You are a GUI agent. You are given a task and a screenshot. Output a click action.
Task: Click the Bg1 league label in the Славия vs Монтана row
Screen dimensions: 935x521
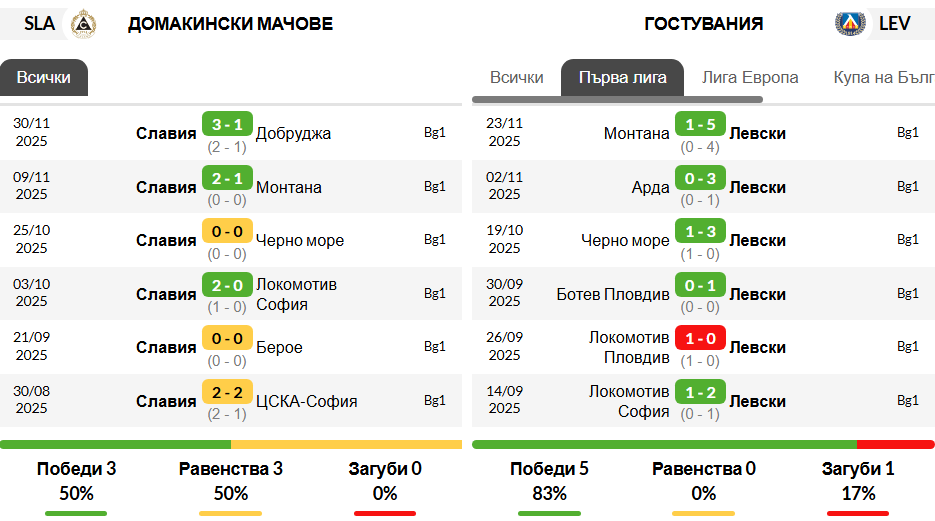pyautogui.click(x=435, y=186)
